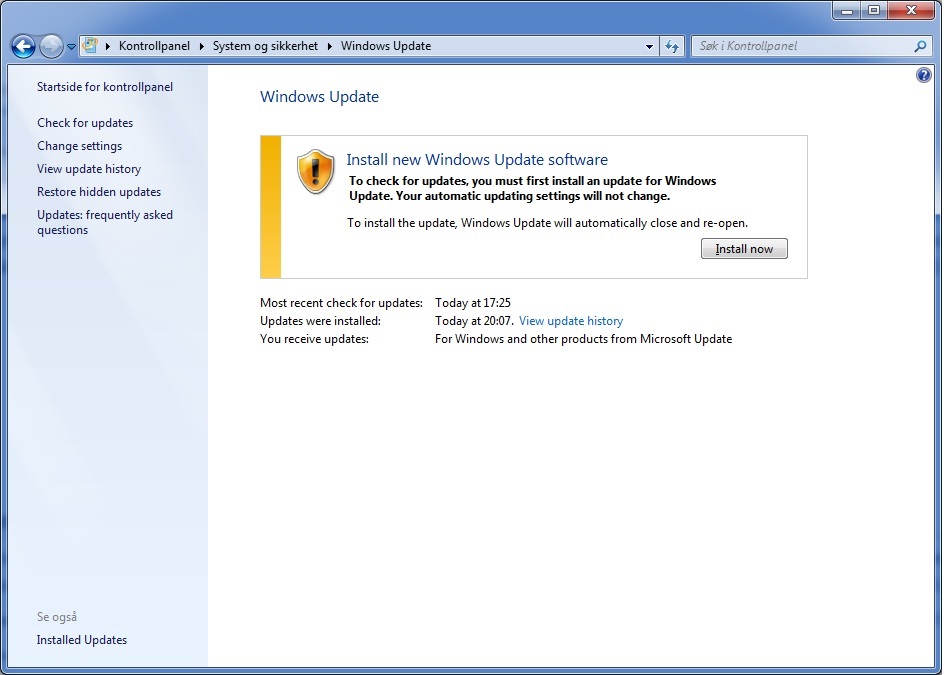The height and width of the screenshot is (675, 945).
Task: Open Updates: frequently asked questions link
Action: (105, 222)
